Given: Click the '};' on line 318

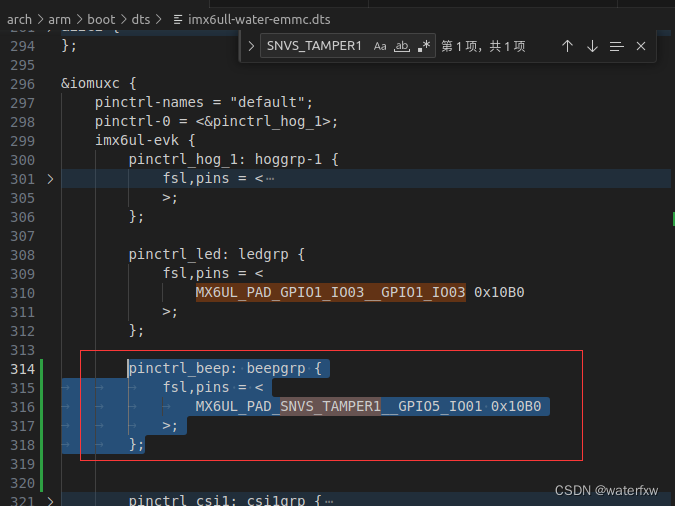Looking at the screenshot, I should [x=136, y=444].
